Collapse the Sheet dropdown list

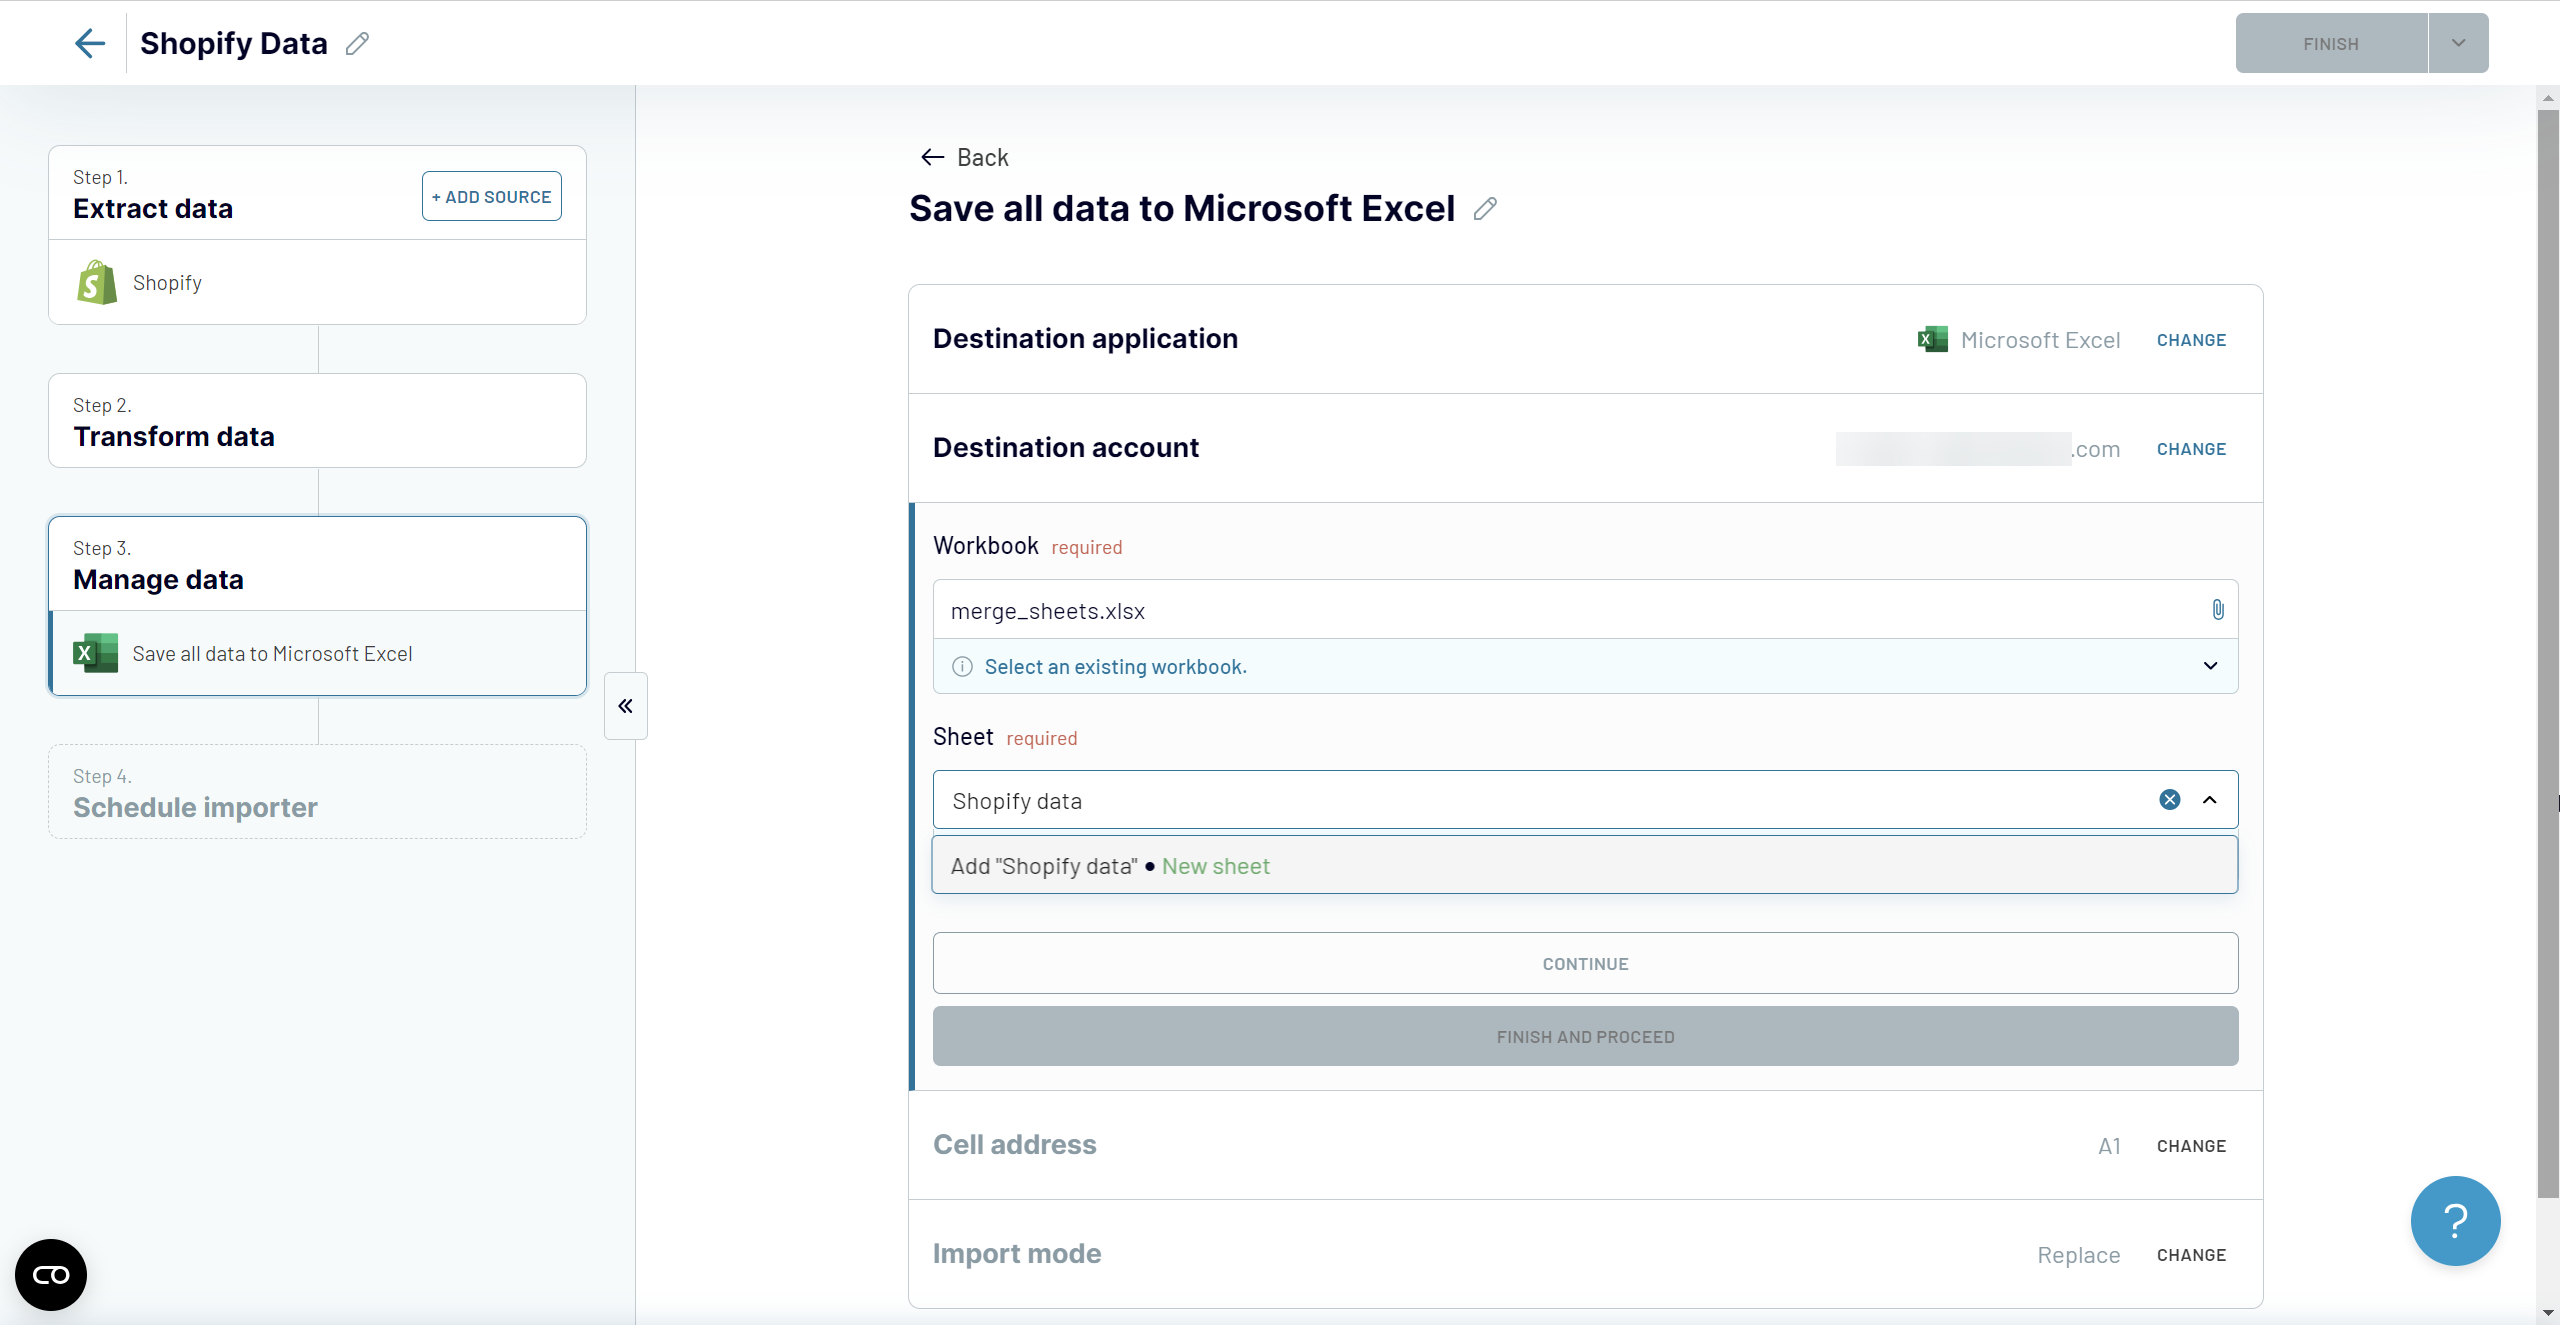click(x=2210, y=800)
